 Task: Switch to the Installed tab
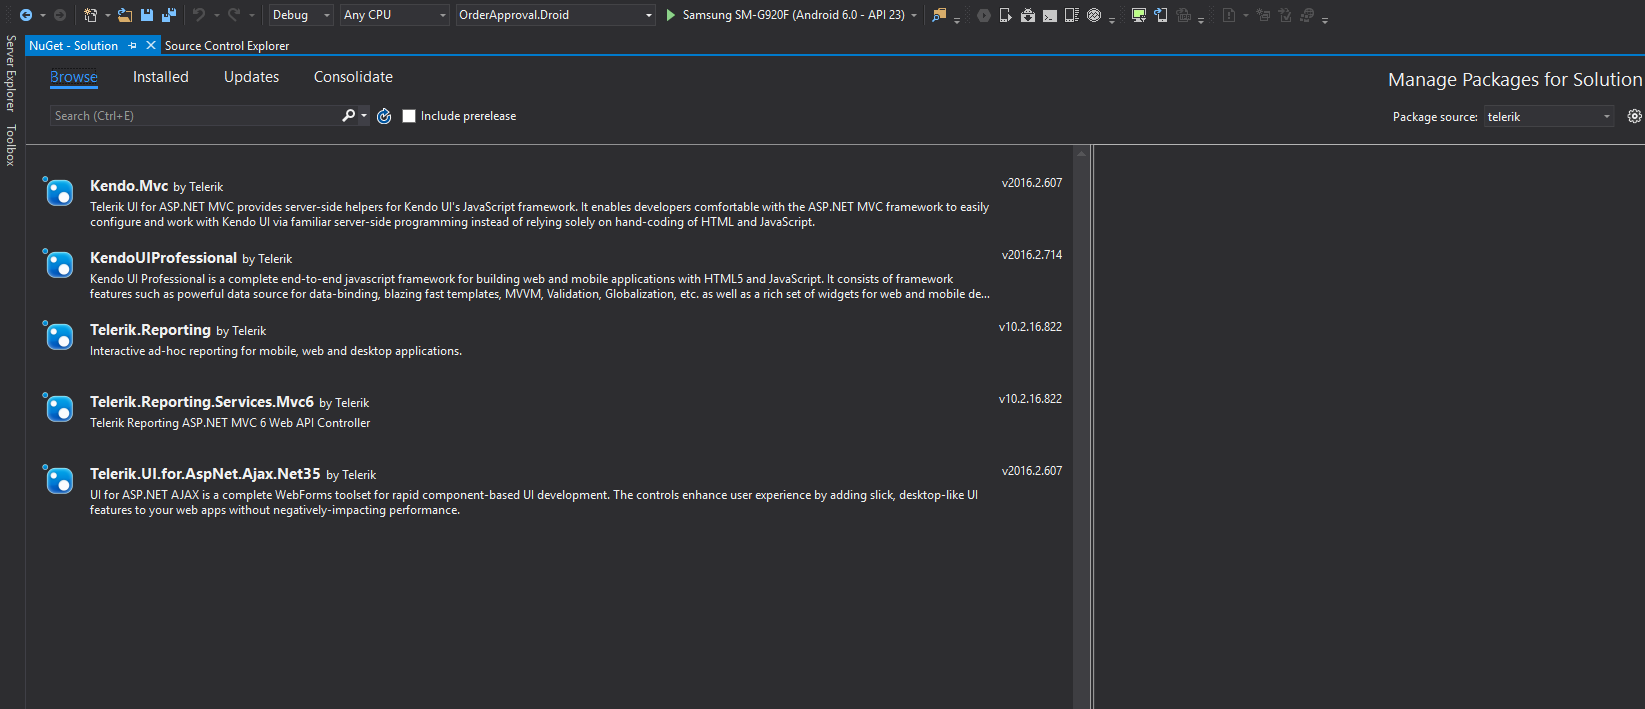pos(161,77)
